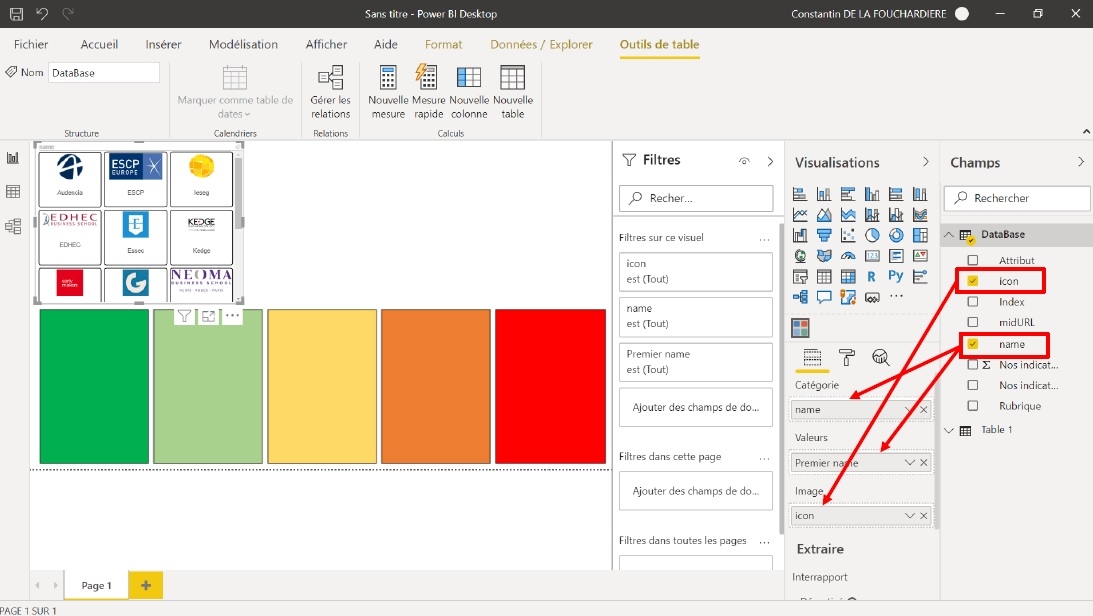Choose the treemap visualization icon
This screenshot has width=1093, height=616.
[920, 236]
